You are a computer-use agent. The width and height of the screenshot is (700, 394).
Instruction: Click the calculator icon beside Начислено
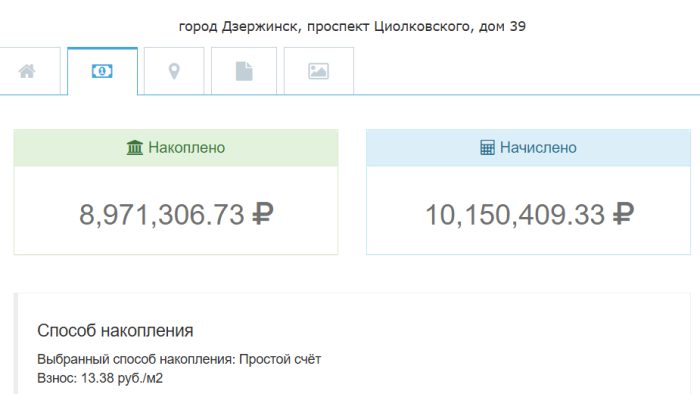pos(487,148)
